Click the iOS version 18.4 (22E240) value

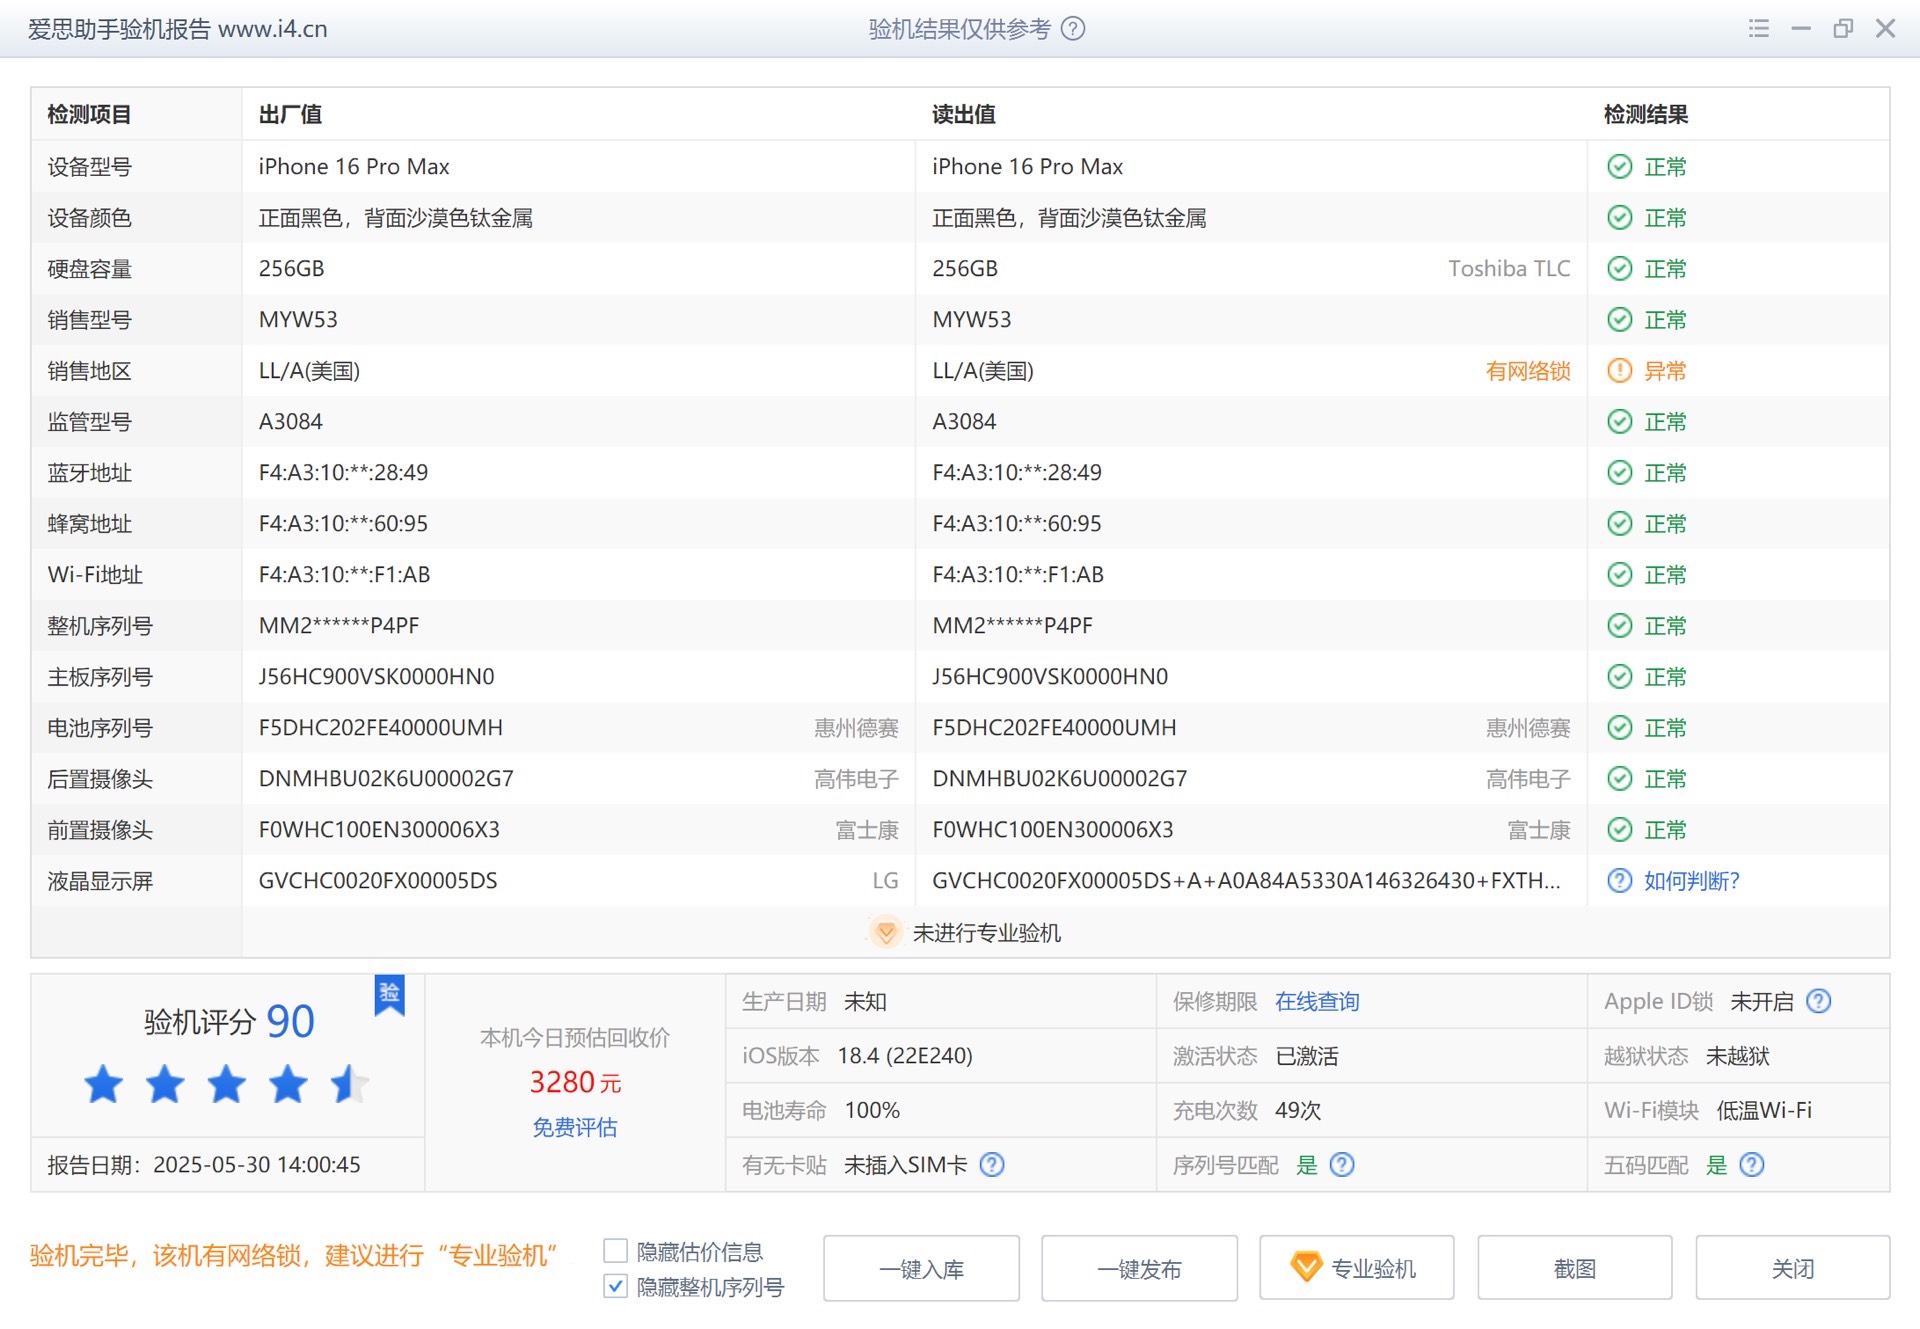click(x=905, y=1056)
